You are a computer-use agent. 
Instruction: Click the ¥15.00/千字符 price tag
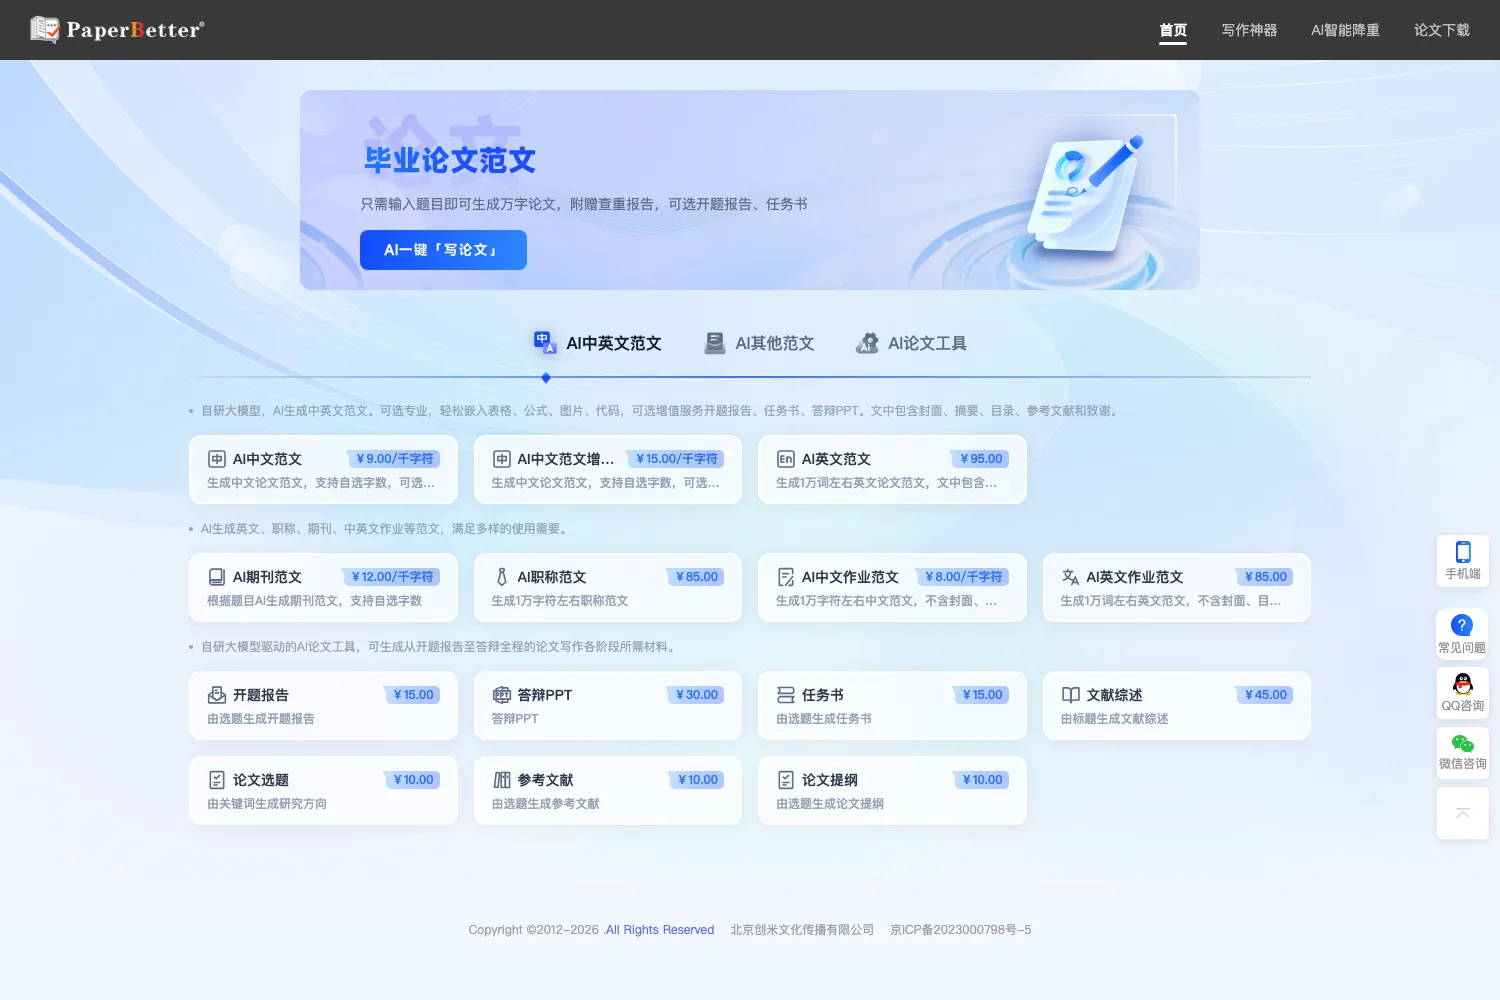(x=676, y=459)
